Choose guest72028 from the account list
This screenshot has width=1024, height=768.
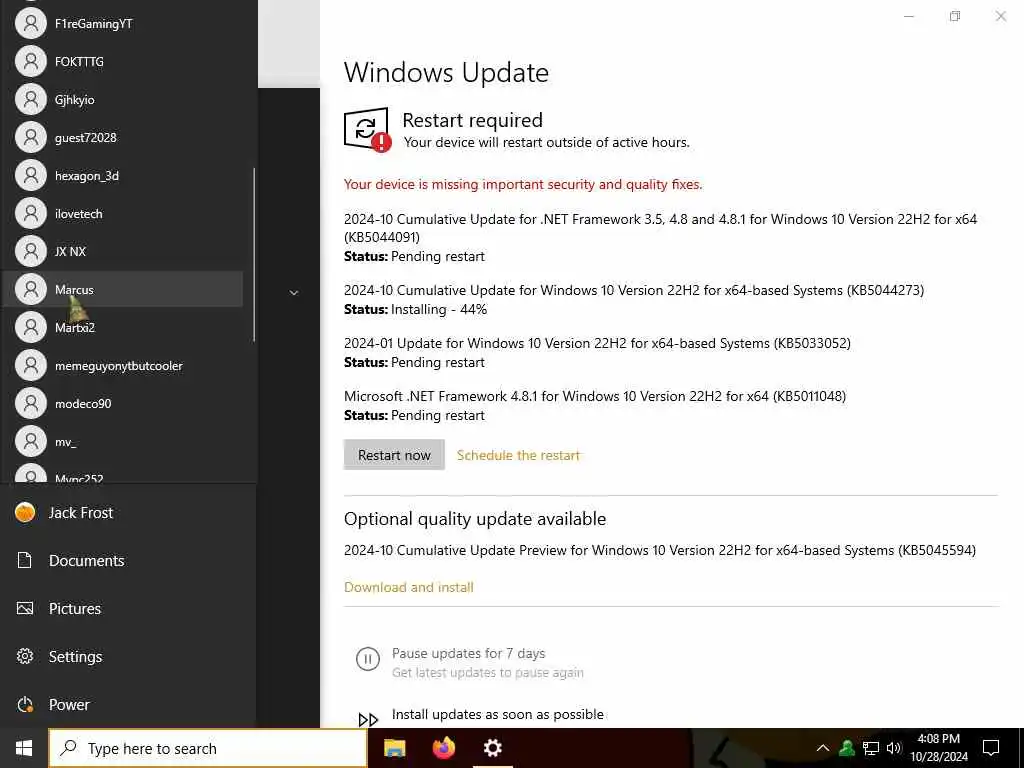[x=122, y=137]
